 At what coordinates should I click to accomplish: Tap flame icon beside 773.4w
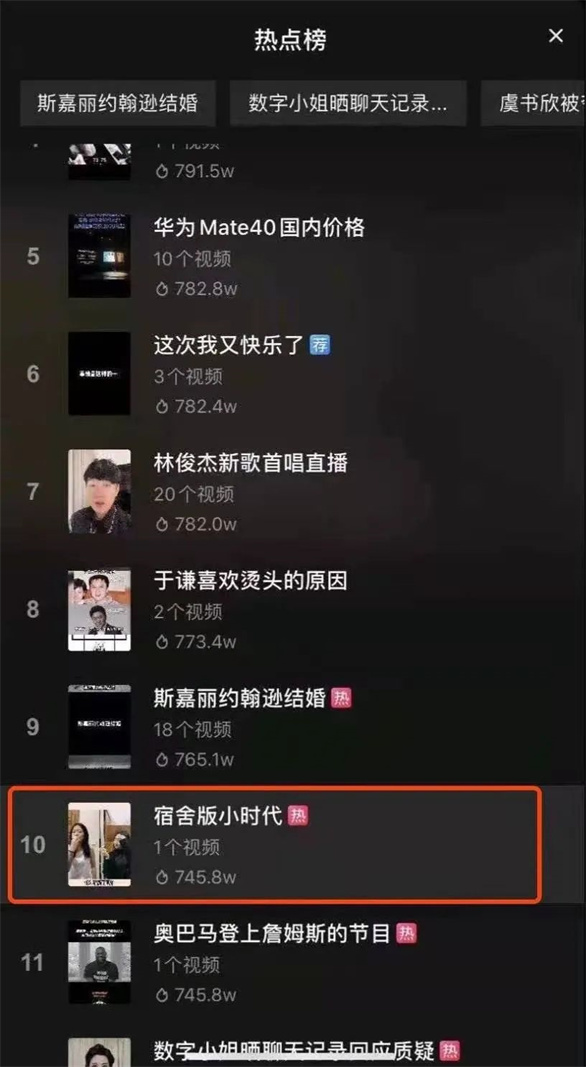tap(162, 641)
